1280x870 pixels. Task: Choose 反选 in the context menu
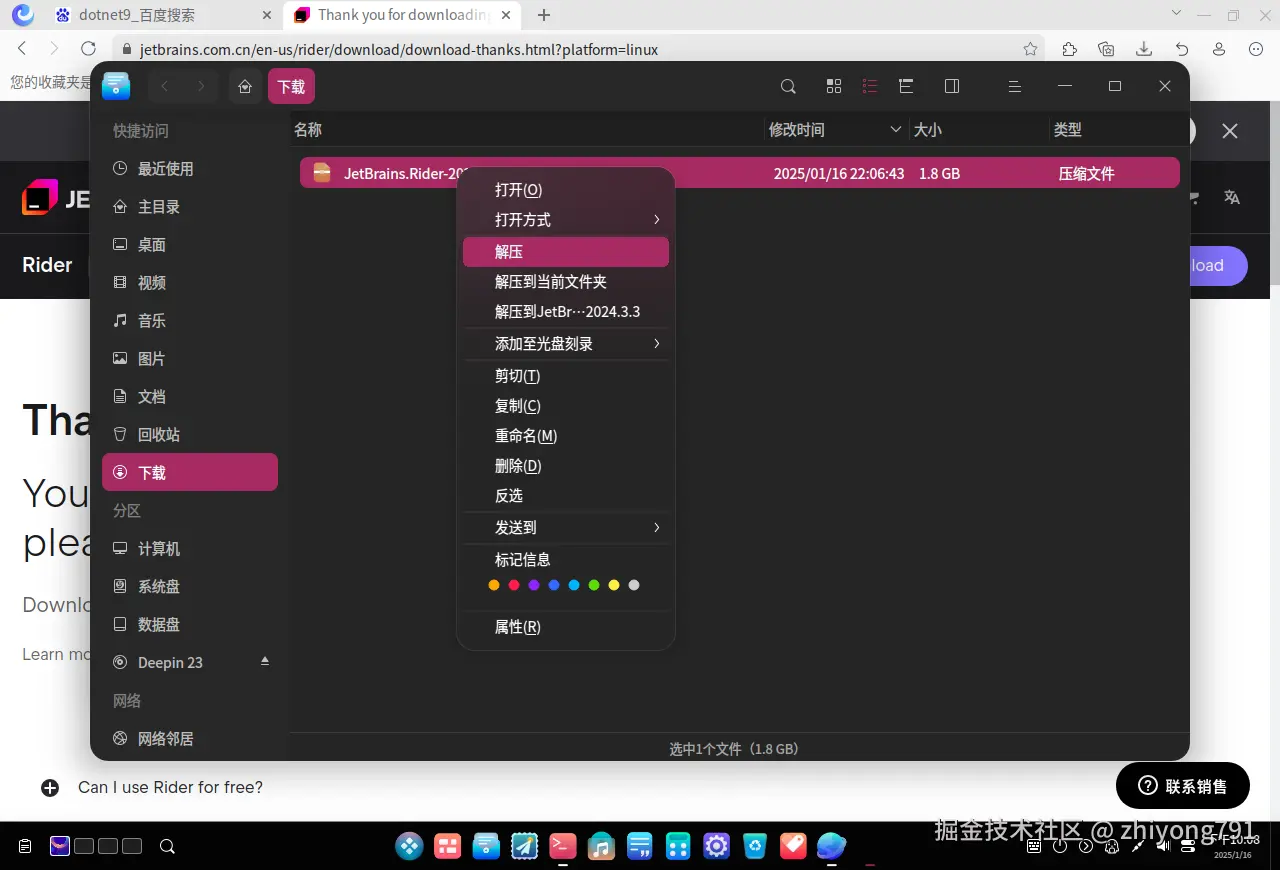(x=566, y=496)
